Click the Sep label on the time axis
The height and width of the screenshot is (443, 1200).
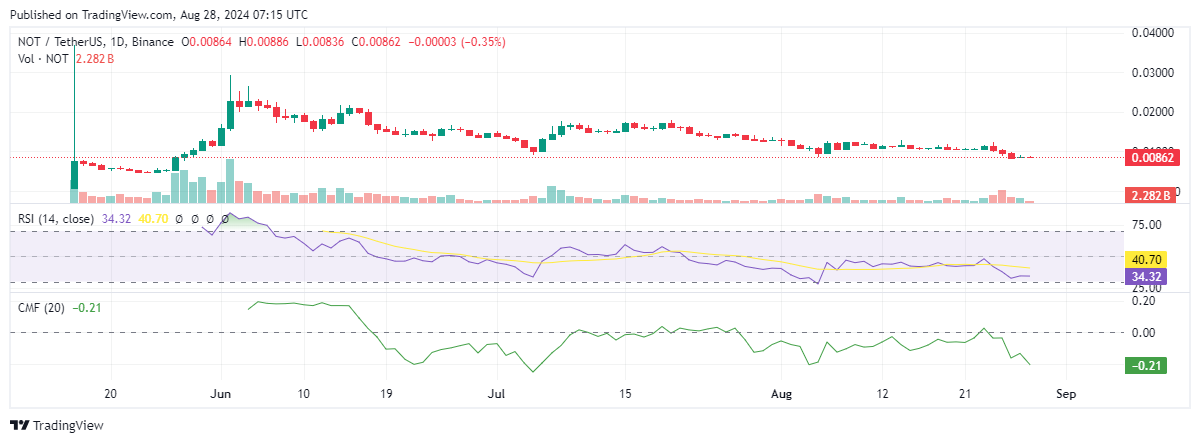point(1066,394)
